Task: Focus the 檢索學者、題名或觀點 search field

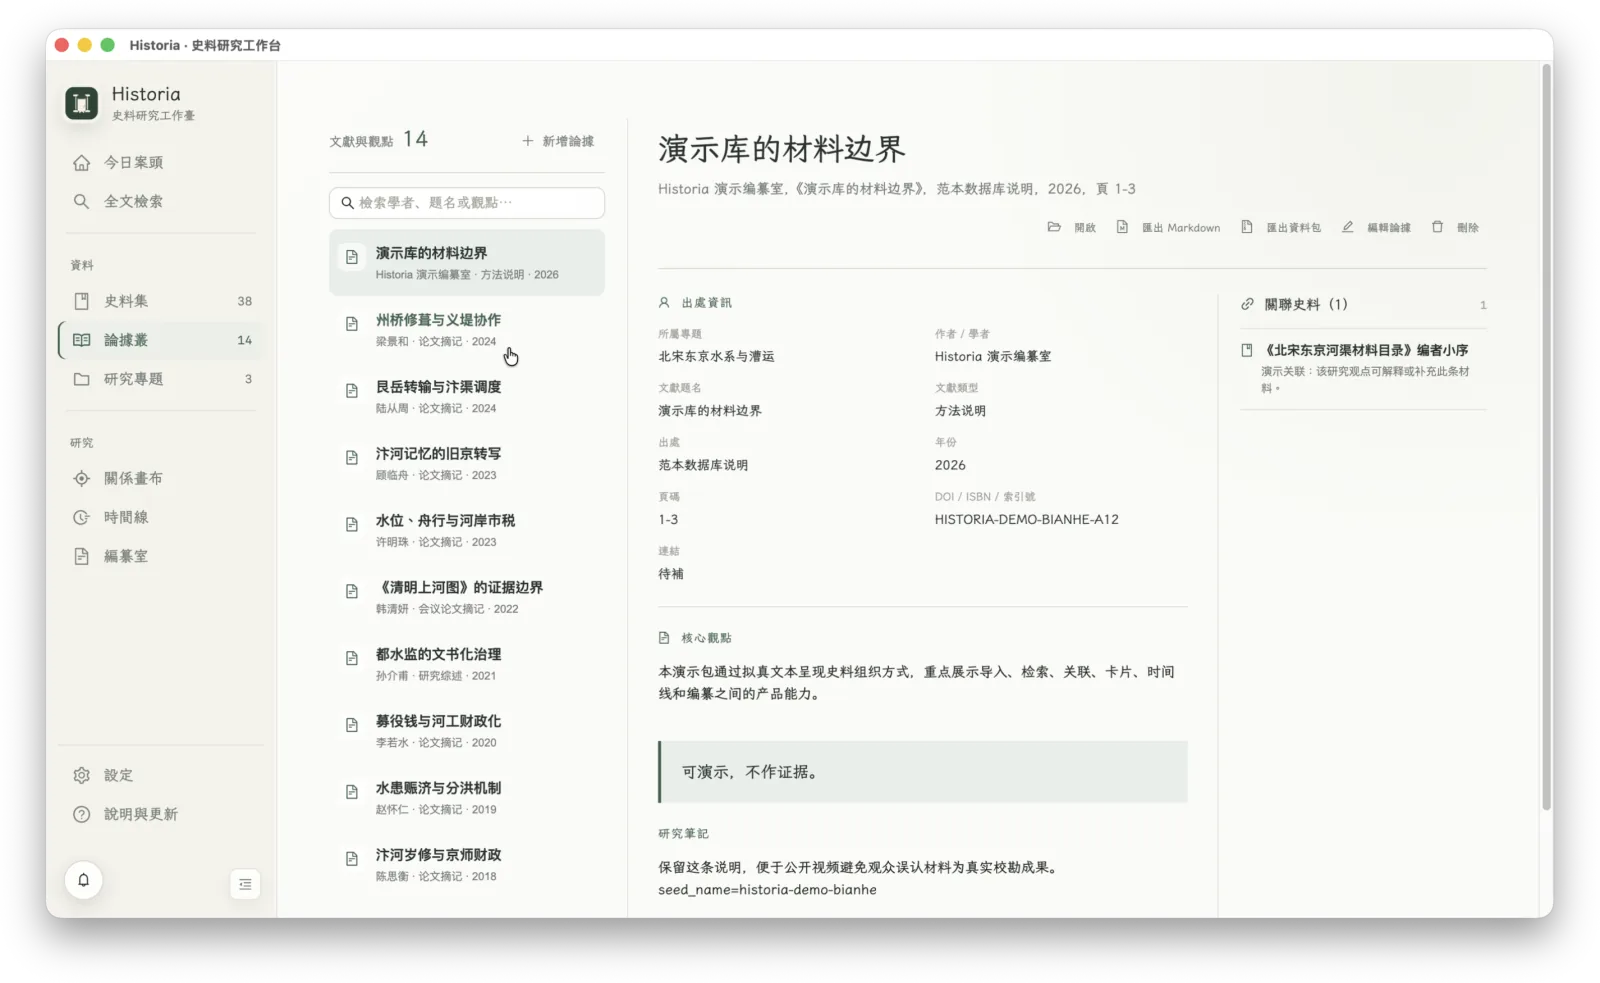Action: tap(467, 202)
